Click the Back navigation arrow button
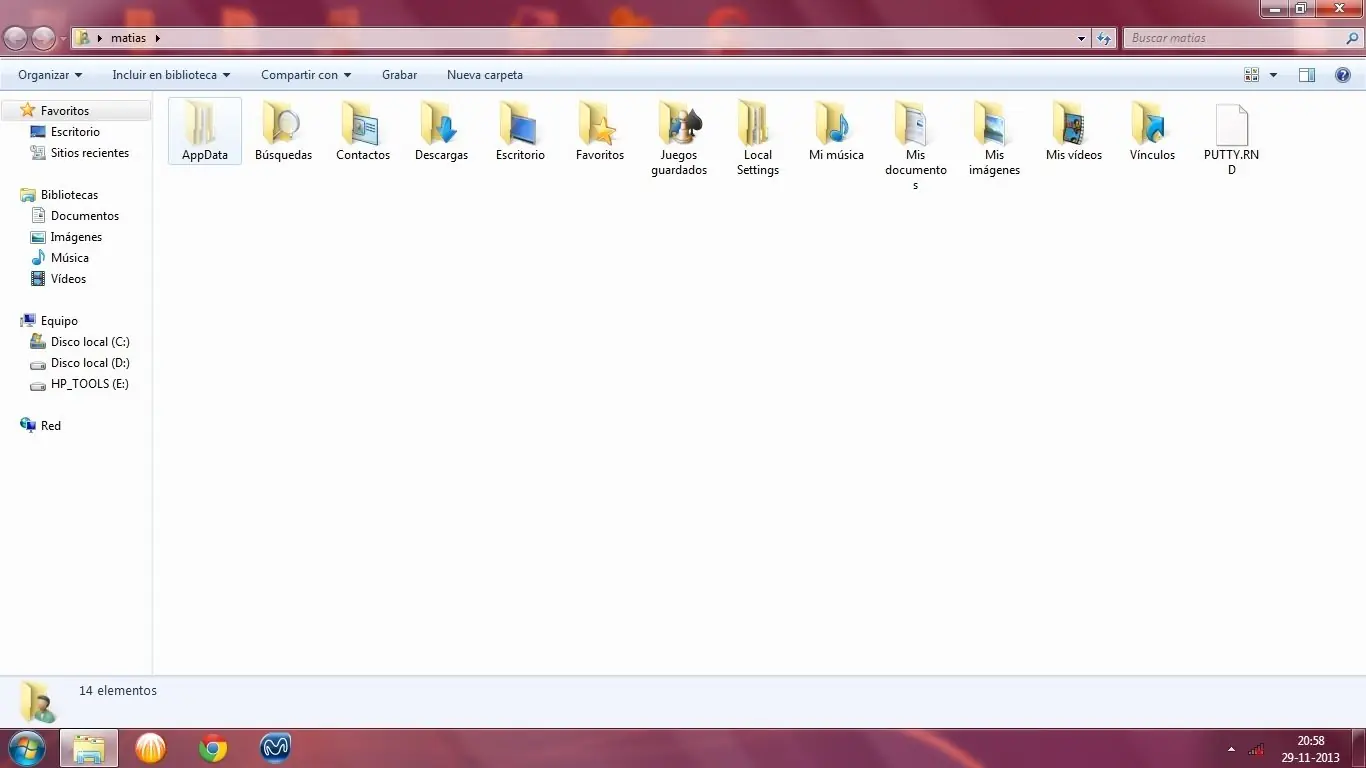This screenshot has height=768, width=1366. click(16, 38)
